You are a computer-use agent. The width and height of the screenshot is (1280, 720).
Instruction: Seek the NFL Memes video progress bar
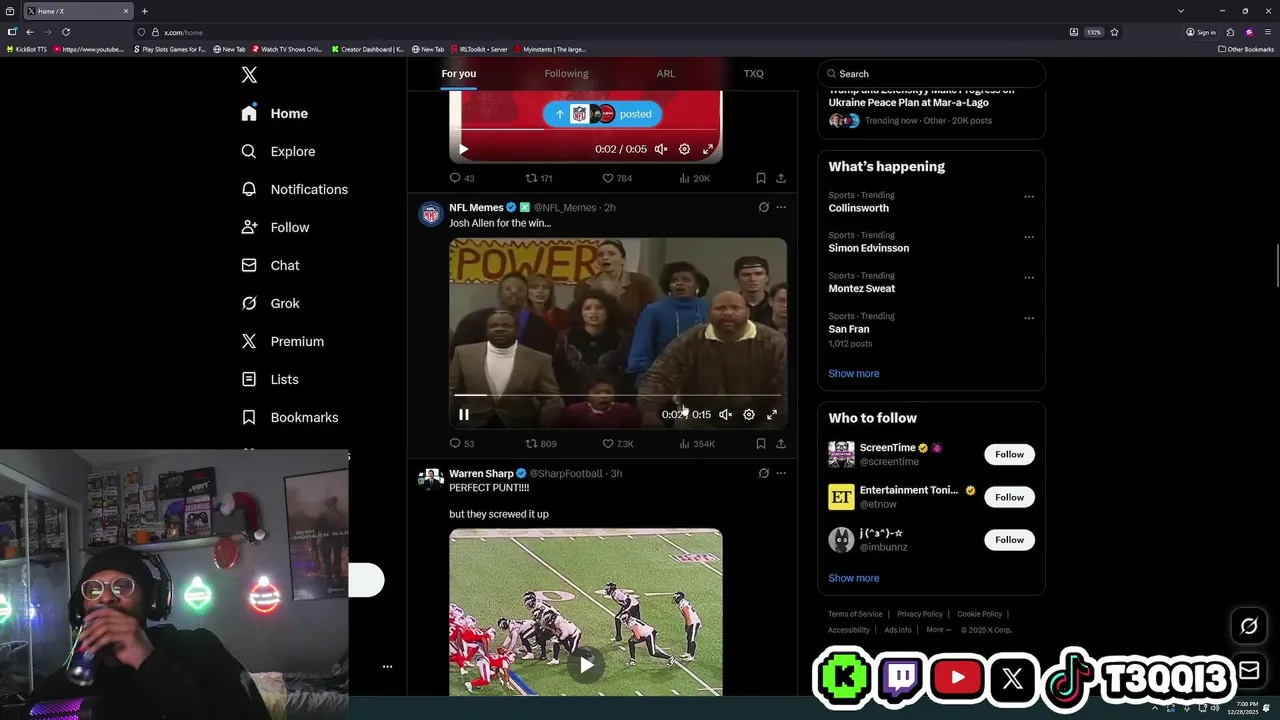[x=617, y=395]
